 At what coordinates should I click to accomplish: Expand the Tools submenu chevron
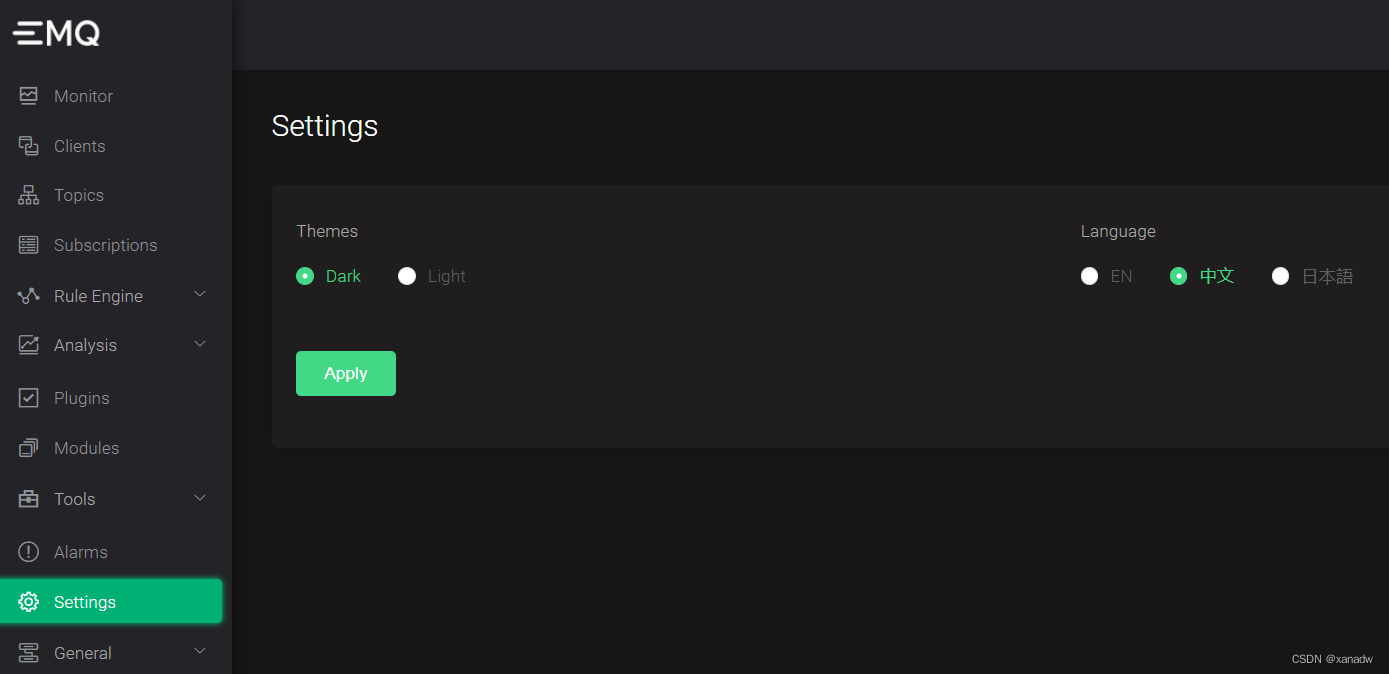point(200,498)
